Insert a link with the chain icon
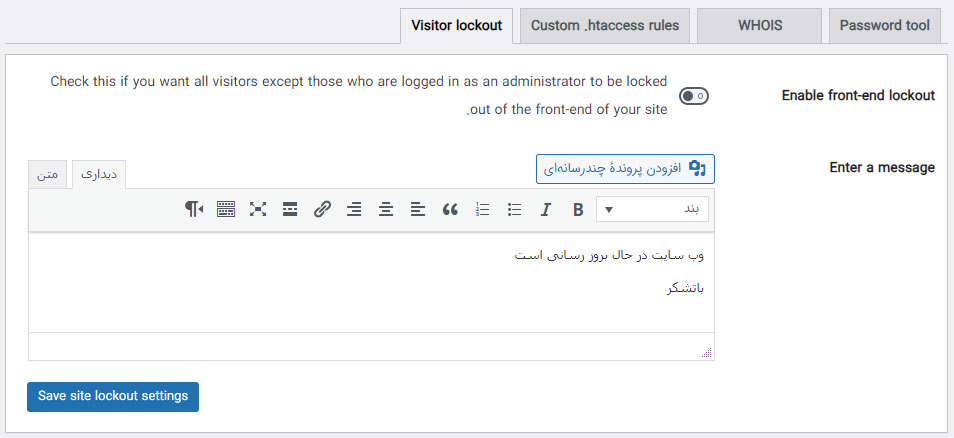The image size is (954, 438). pos(322,209)
